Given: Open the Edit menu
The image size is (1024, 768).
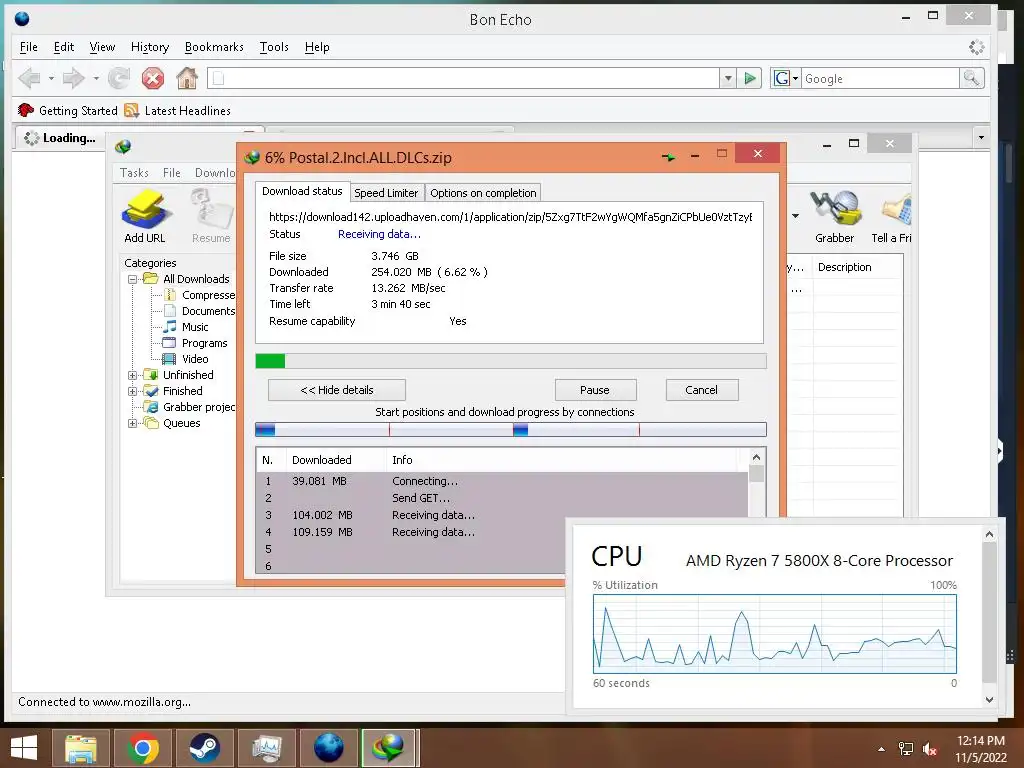Looking at the screenshot, I should pyautogui.click(x=63, y=47).
